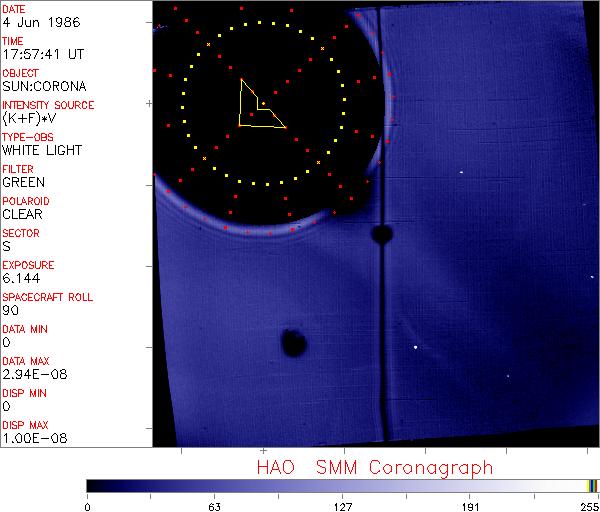Click the bright white star below center-right
Image resolution: width=600 pixels, height=512 pixels.
pyautogui.click(x=415, y=348)
